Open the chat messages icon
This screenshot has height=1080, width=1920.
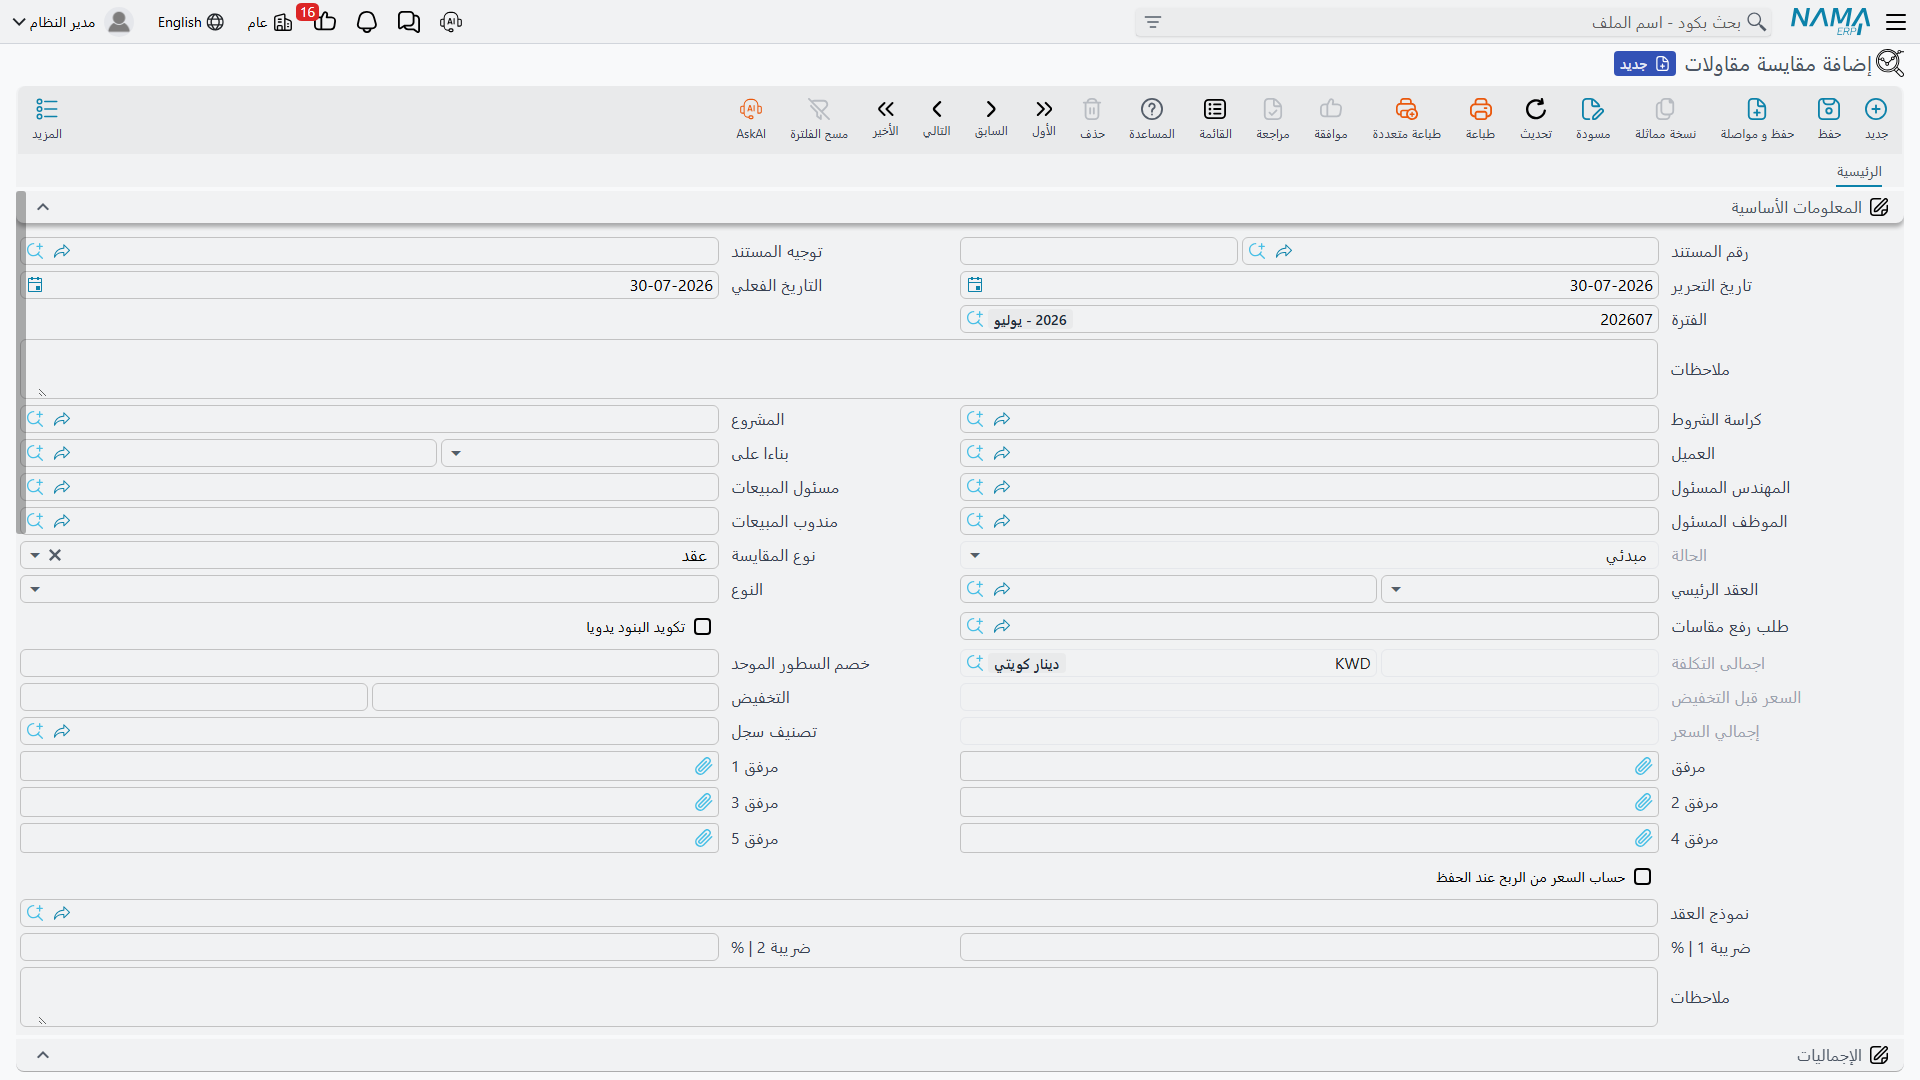409,22
